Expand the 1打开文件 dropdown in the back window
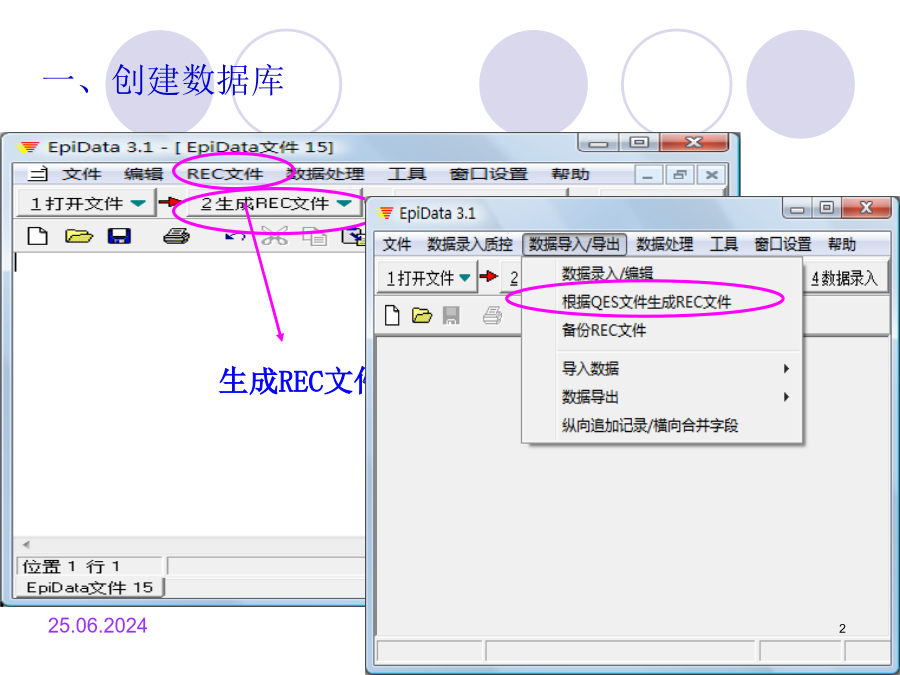 [x=138, y=203]
